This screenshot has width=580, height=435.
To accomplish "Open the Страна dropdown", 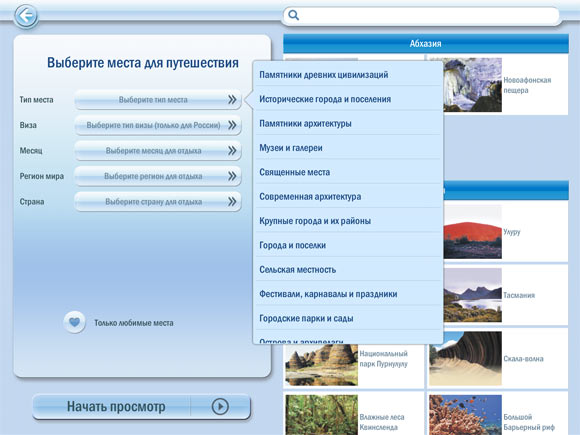I will (158, 202).
